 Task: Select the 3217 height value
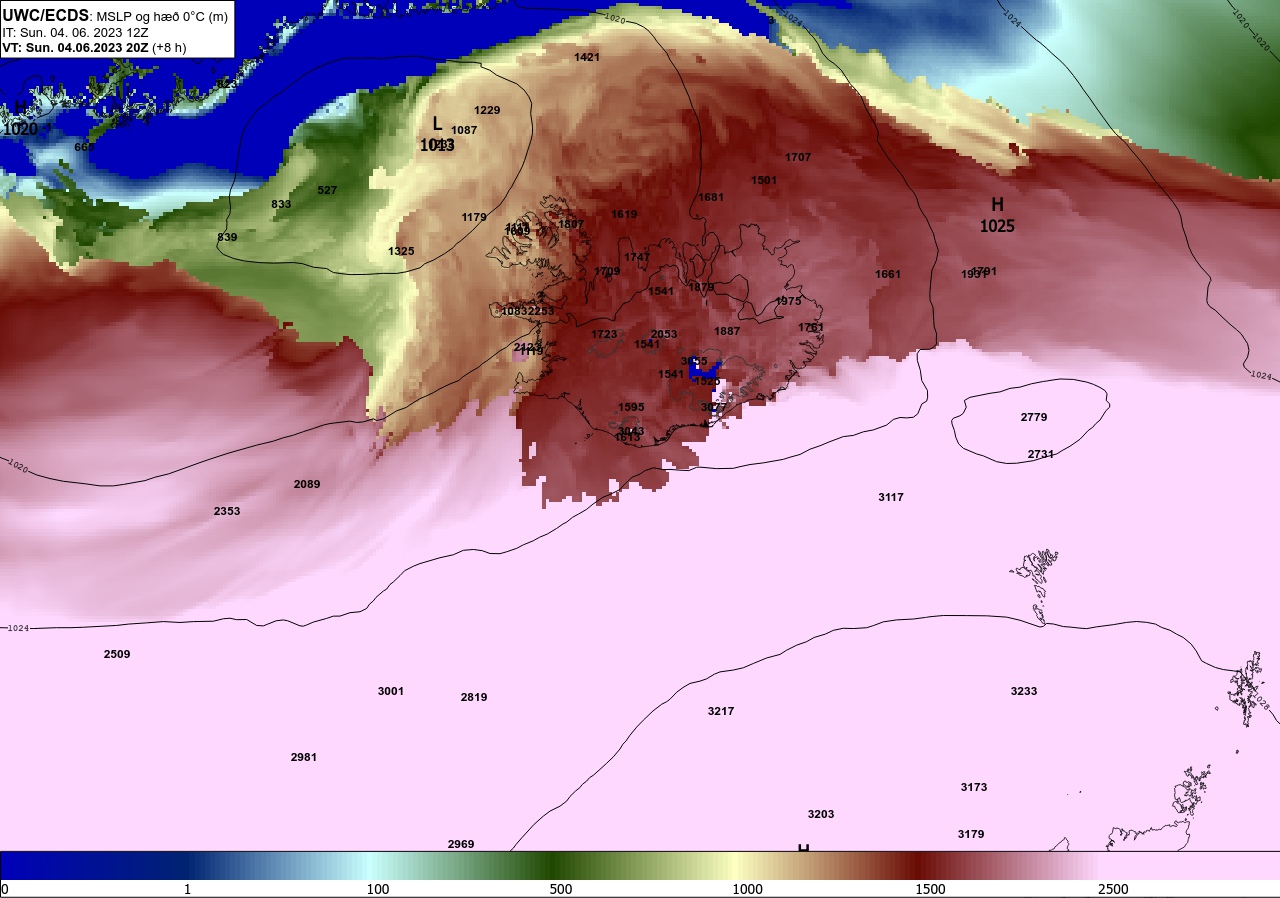point(721,711)
